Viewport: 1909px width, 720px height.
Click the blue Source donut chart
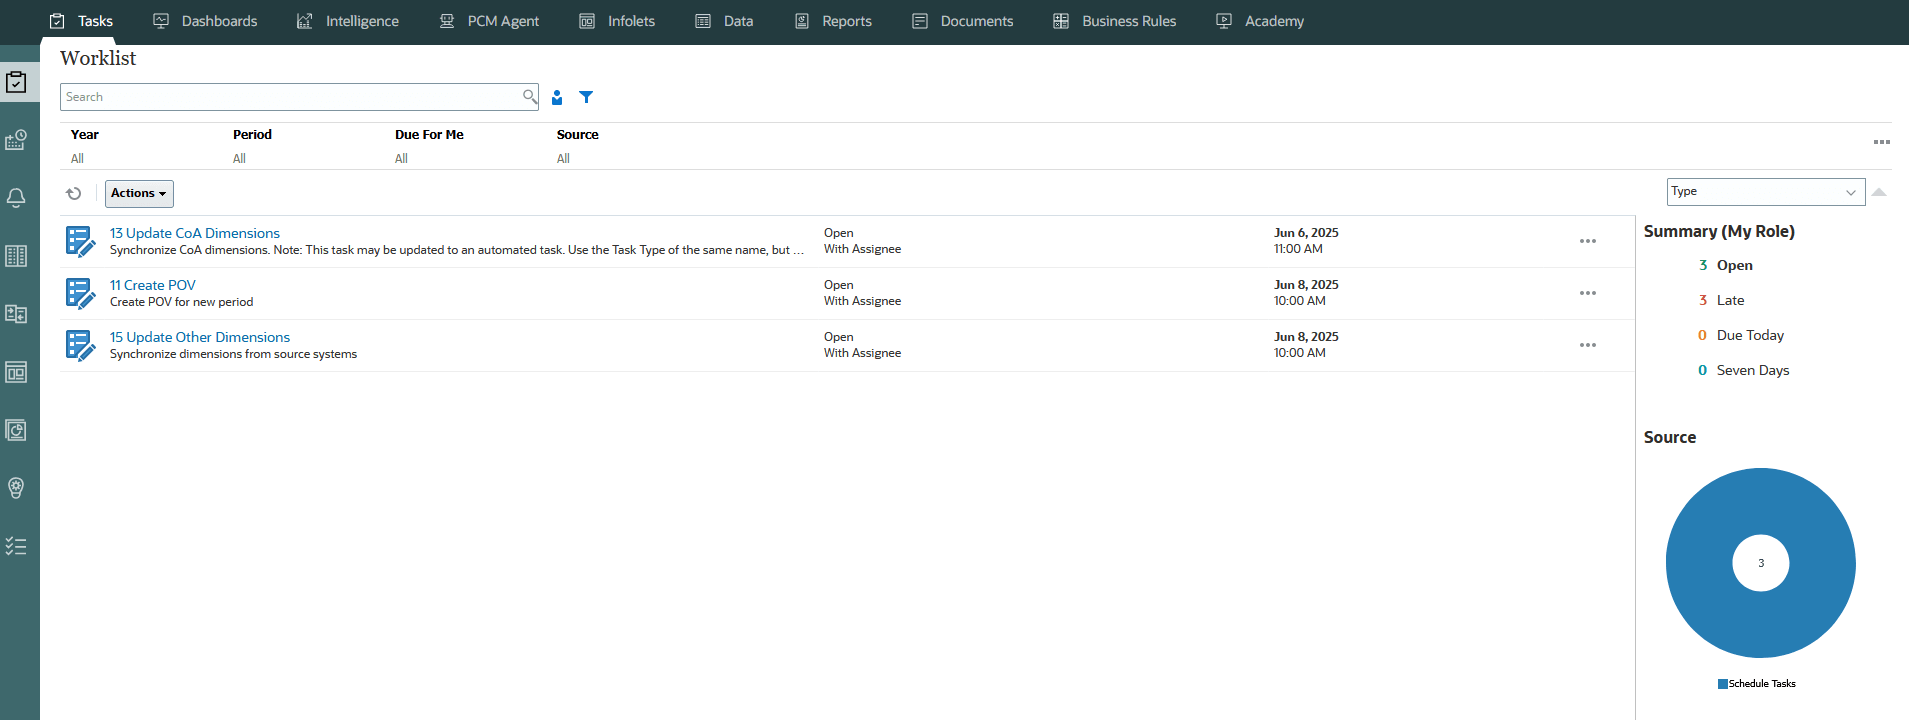tap(1760, 563)
